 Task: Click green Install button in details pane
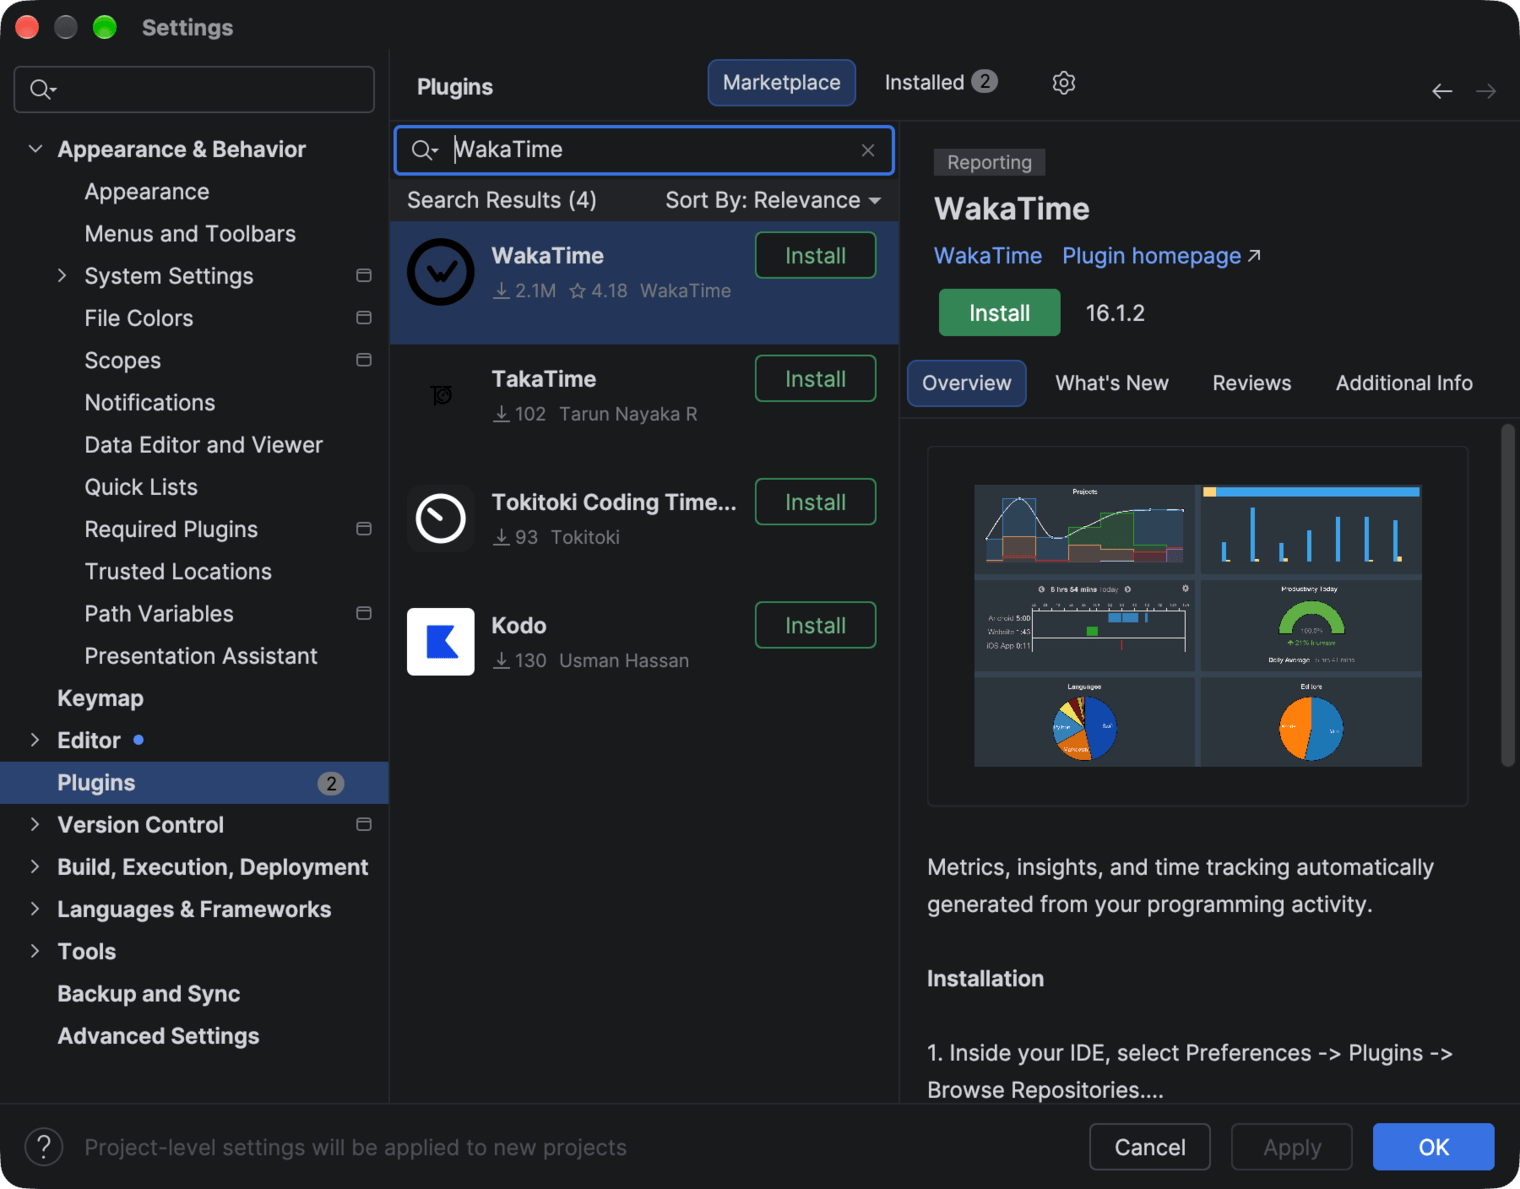tap(1000, 313)
